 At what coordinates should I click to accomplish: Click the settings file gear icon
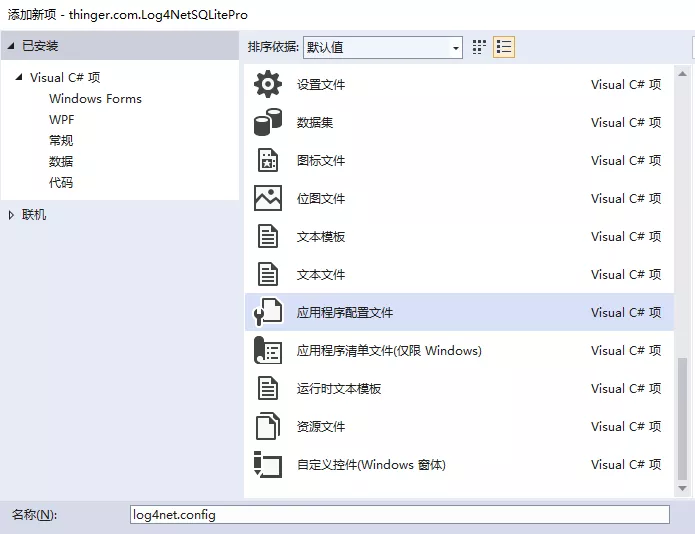coord(268,85)
